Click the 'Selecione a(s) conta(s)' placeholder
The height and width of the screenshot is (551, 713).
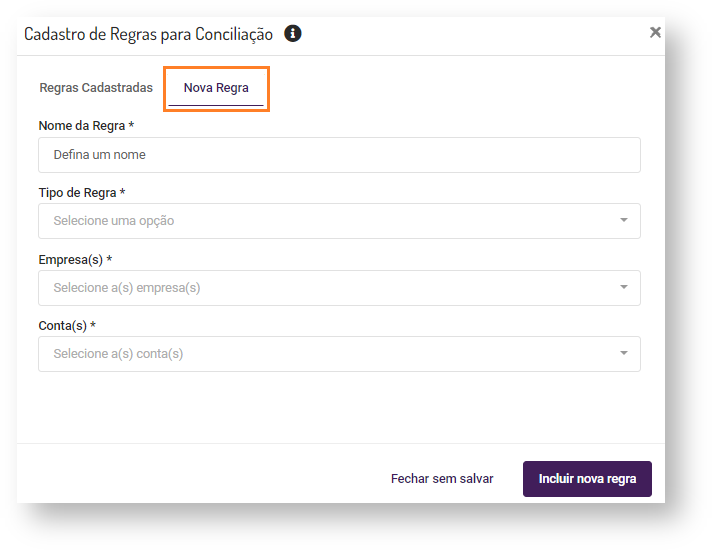tap(118, 354)
